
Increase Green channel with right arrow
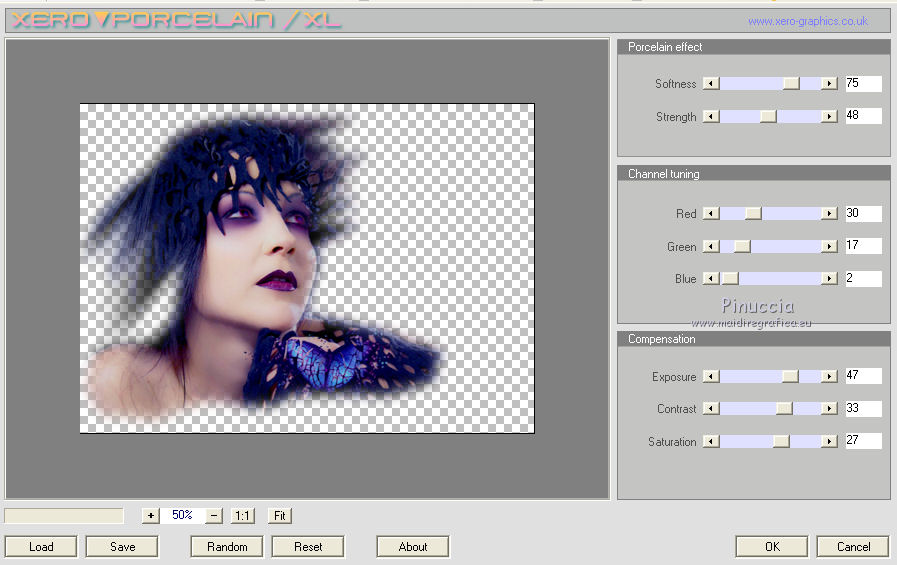point(829,246)
